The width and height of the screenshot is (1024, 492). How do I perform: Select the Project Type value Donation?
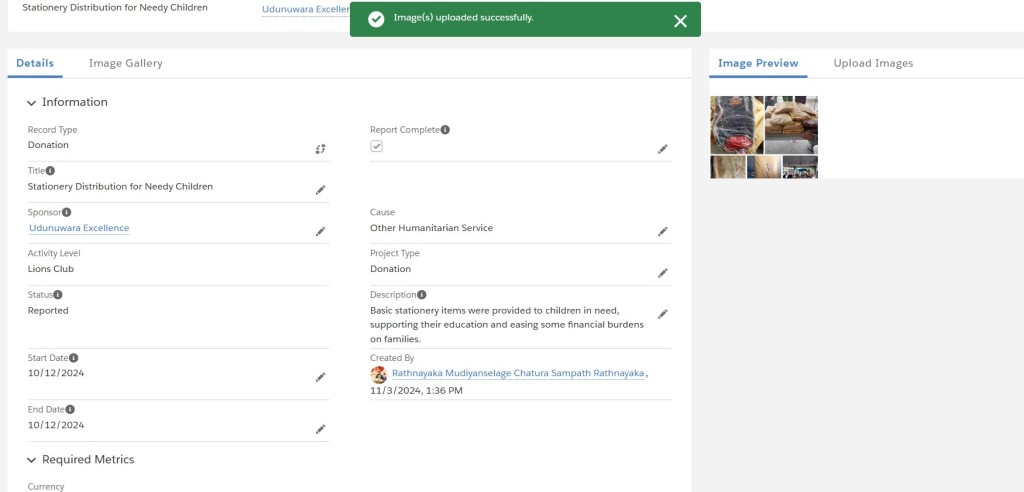click(391, 269)
